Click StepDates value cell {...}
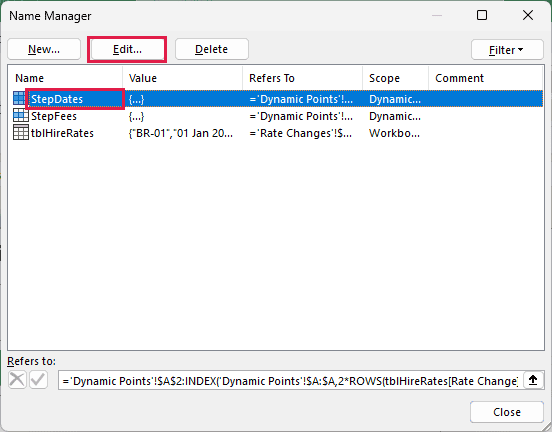This screenshot has height=432, width=552. [x=137, y=99]
